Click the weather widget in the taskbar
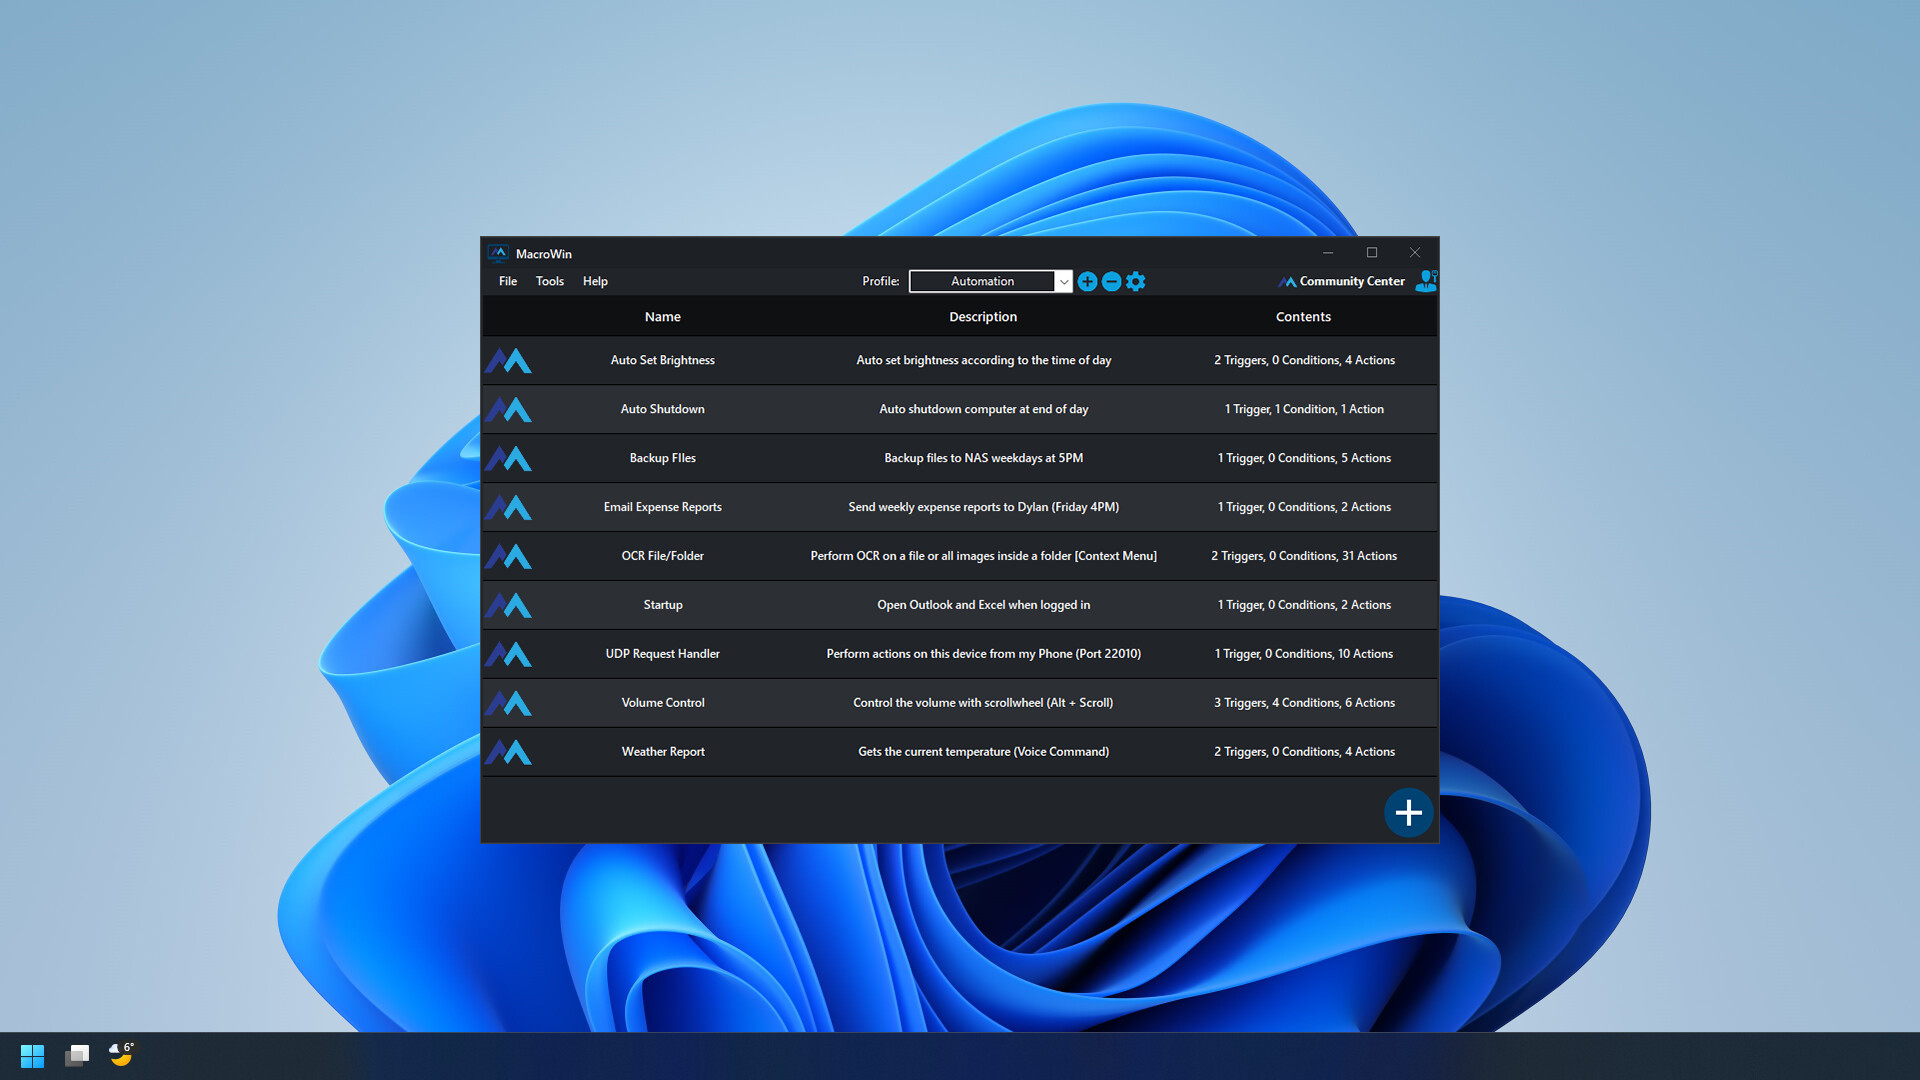The image size is (1920, 1080). [119, 1055]
